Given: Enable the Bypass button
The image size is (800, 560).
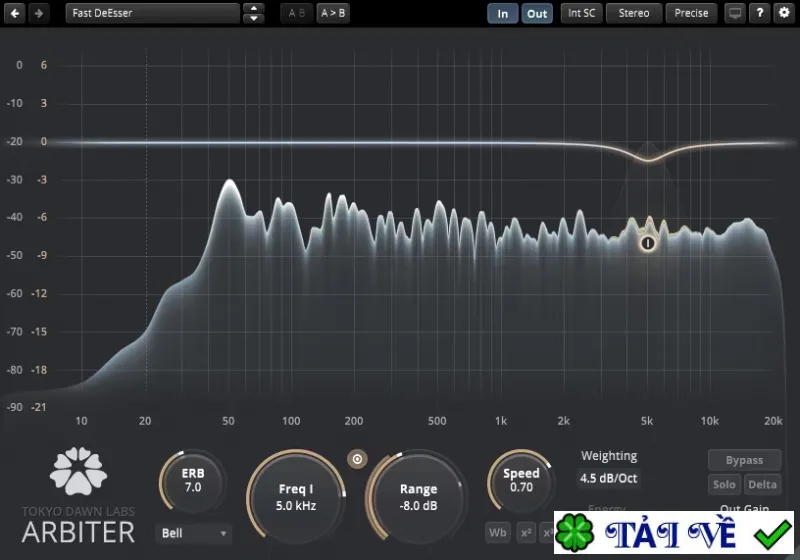Looking at the screenshot, I should (744, 460).
